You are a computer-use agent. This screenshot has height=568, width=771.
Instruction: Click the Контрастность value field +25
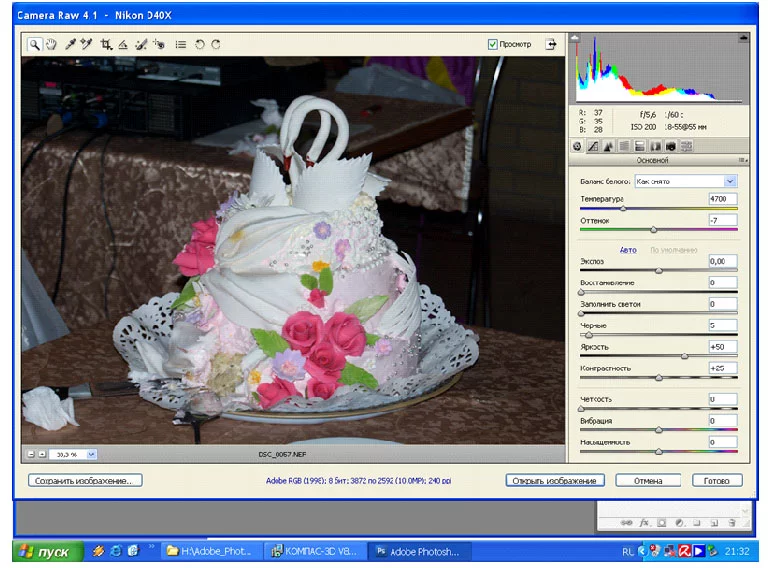click(x=722, y=368)
